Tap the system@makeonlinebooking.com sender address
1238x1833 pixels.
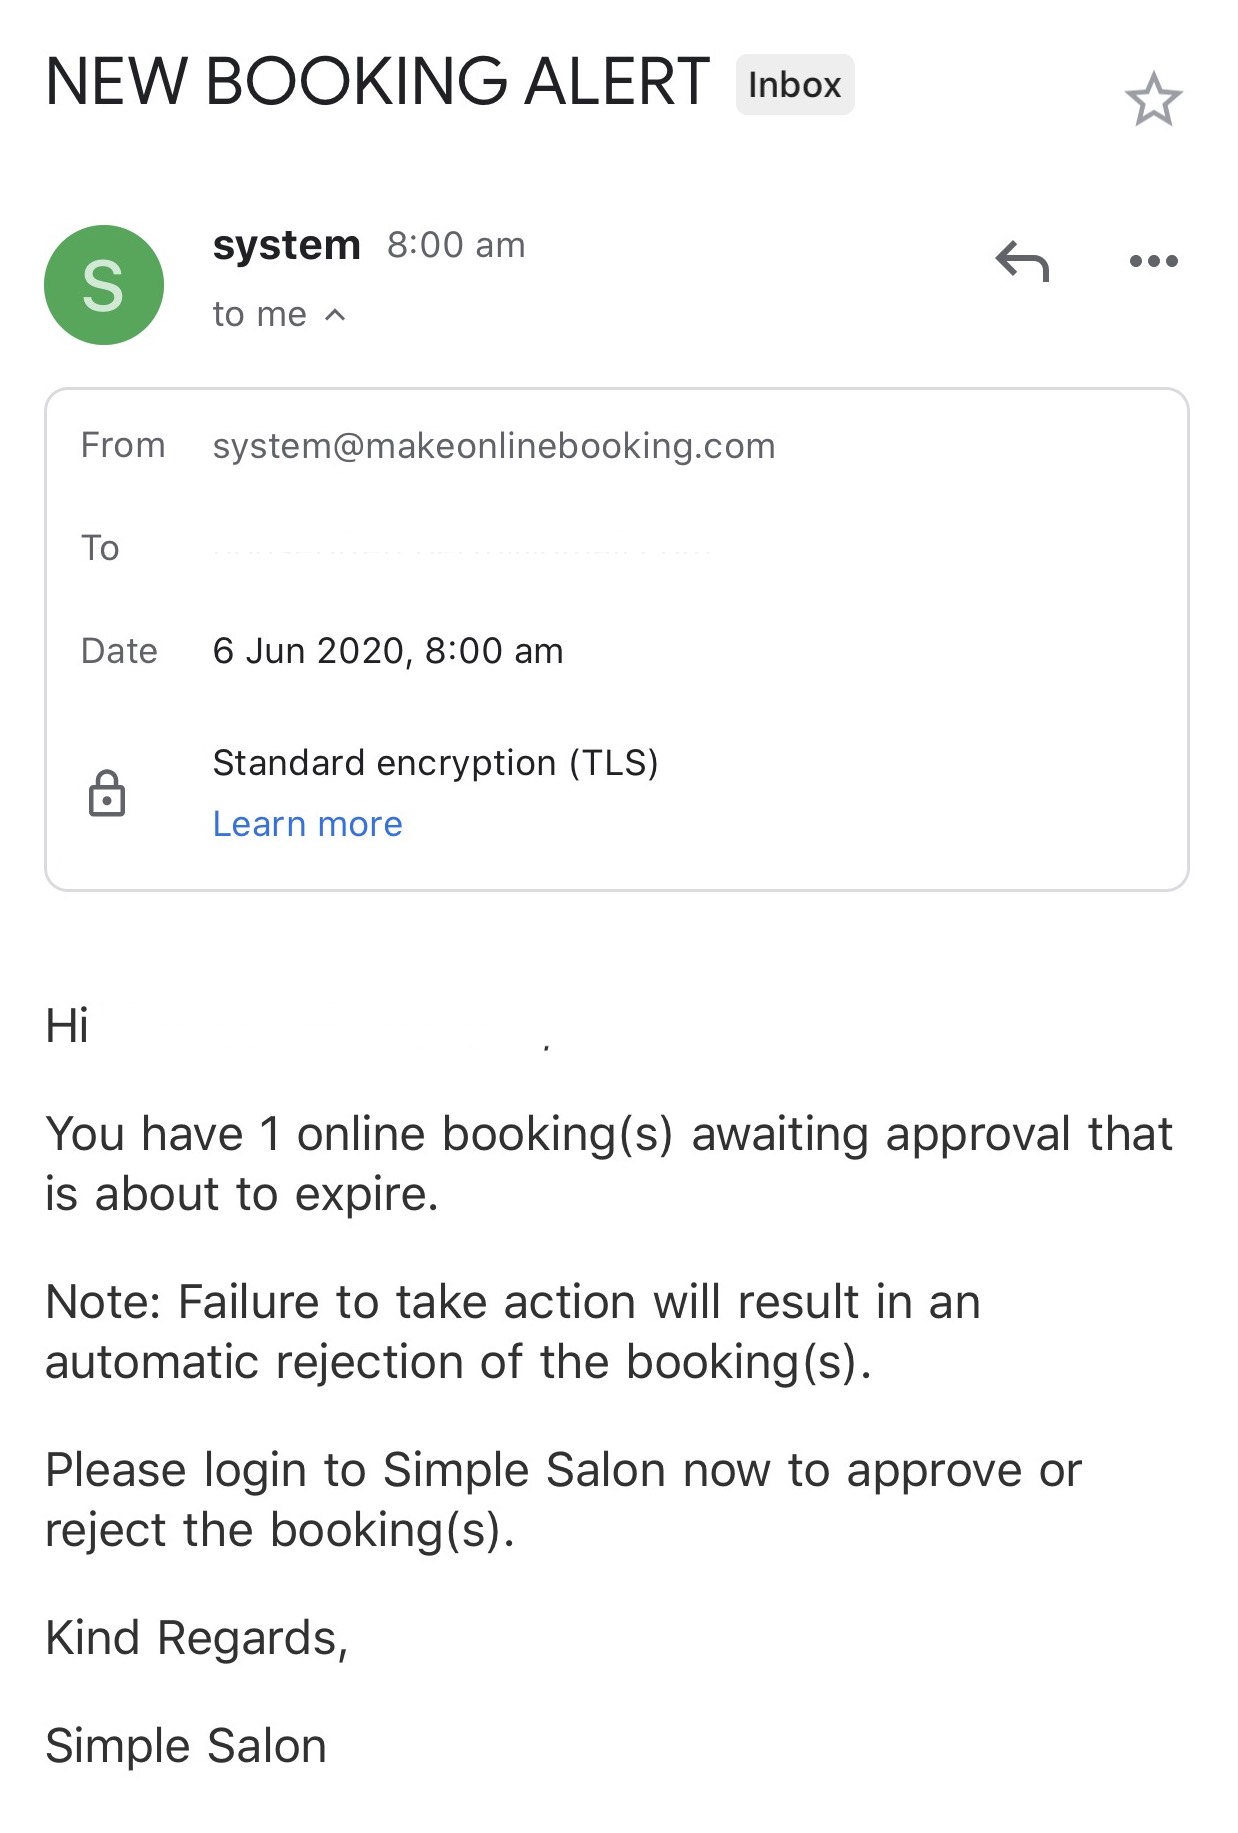coord(494,446)
